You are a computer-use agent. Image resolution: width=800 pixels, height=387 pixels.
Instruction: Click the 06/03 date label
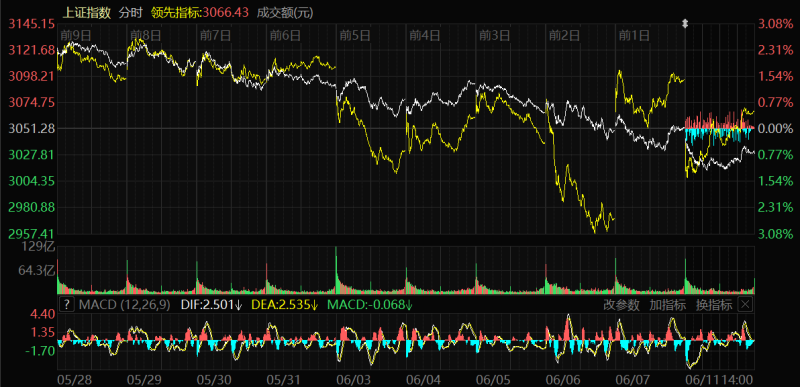click(354, 379)
